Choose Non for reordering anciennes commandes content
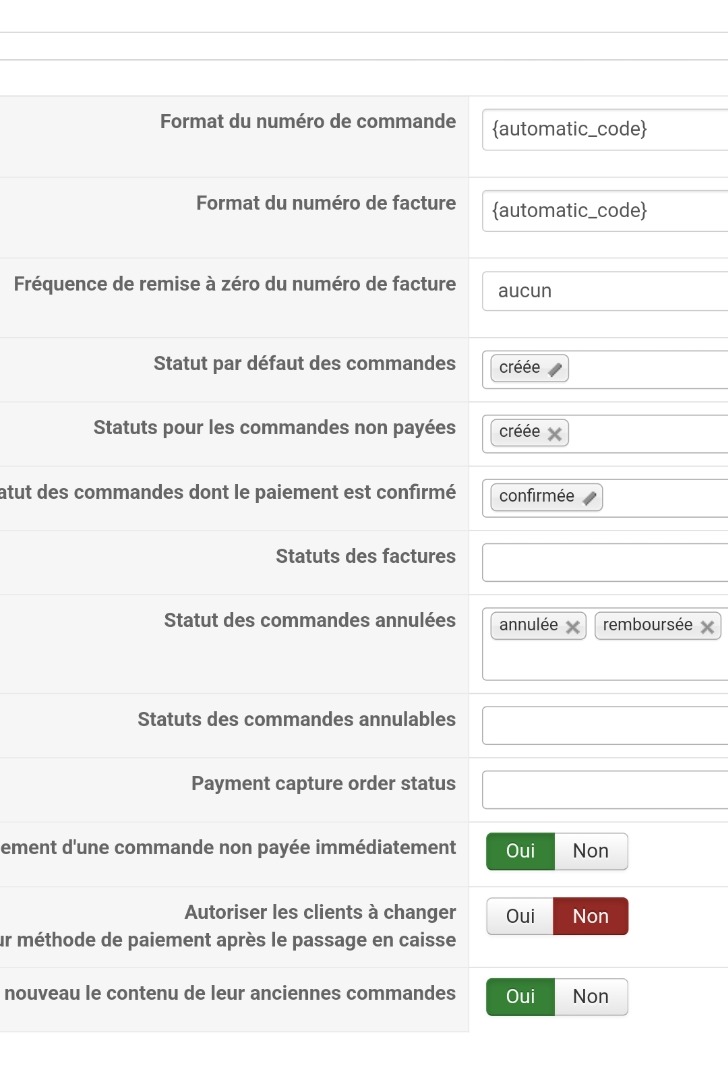 point(590,996)
